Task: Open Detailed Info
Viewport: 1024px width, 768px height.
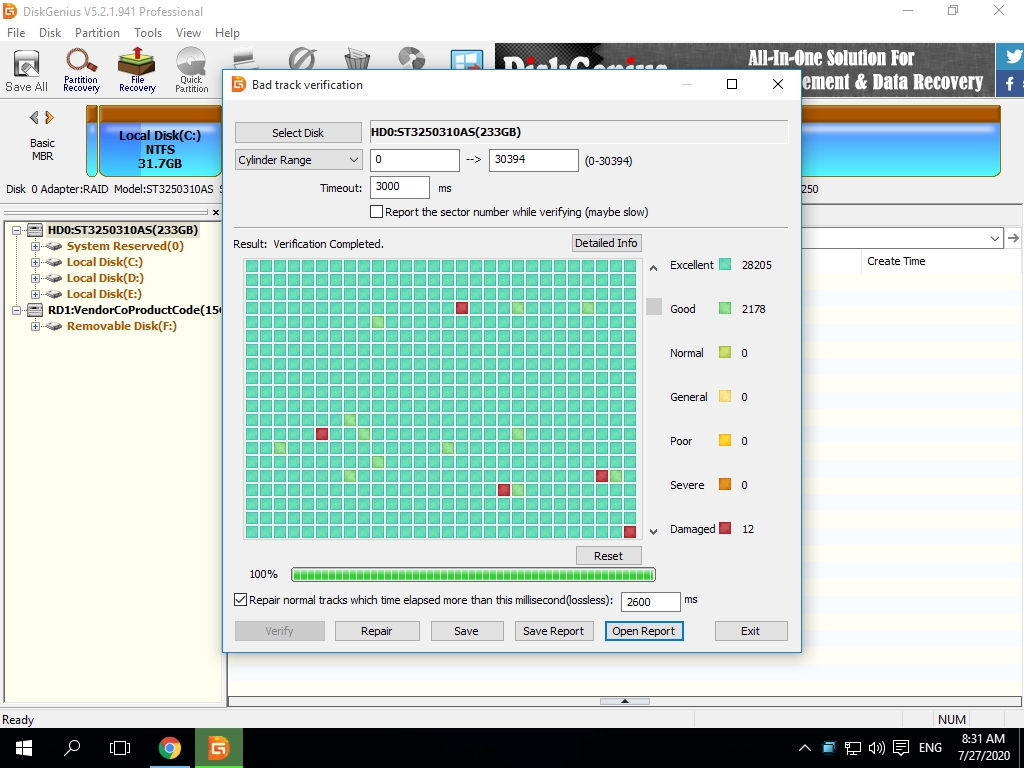Action: pos(606,243)
